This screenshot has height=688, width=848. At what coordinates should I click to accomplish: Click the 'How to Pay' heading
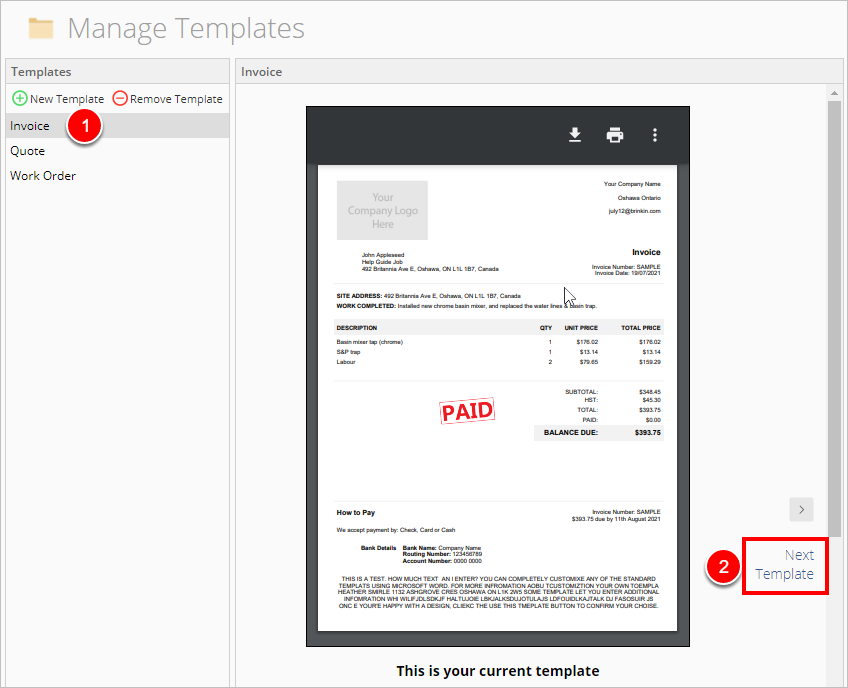coord(356,512)
